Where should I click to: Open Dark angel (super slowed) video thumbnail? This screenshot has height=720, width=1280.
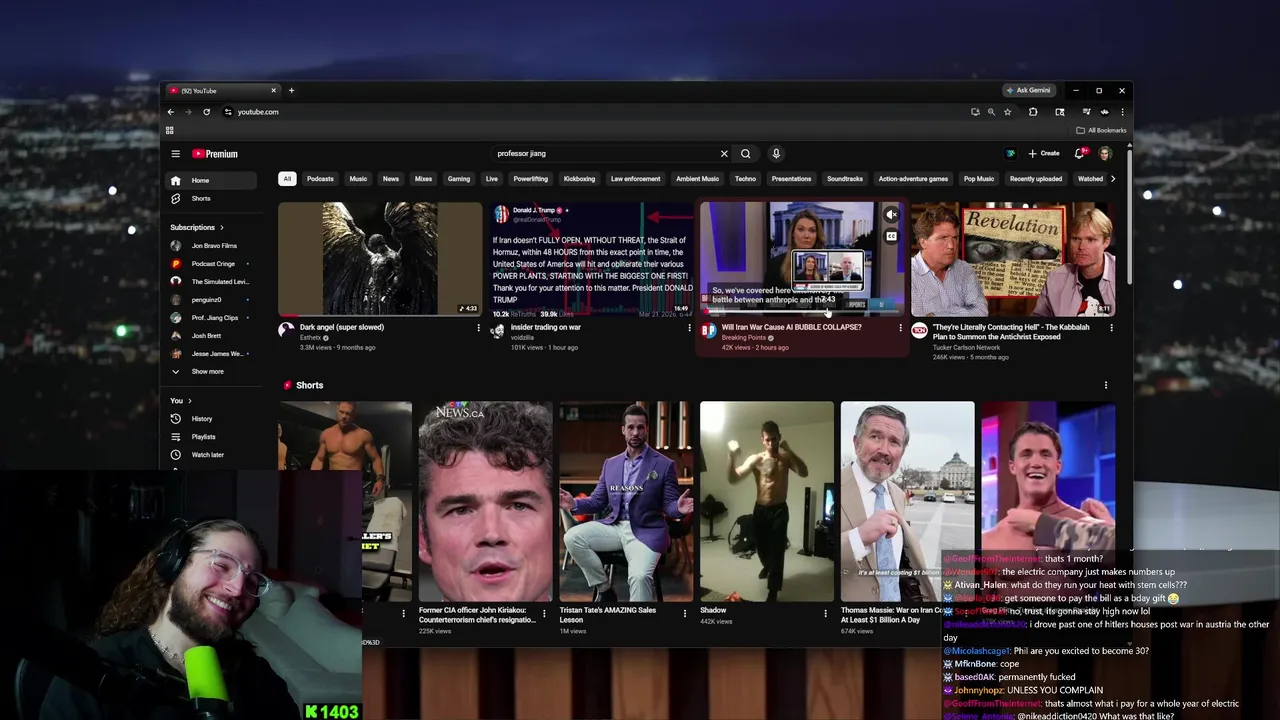380,259
